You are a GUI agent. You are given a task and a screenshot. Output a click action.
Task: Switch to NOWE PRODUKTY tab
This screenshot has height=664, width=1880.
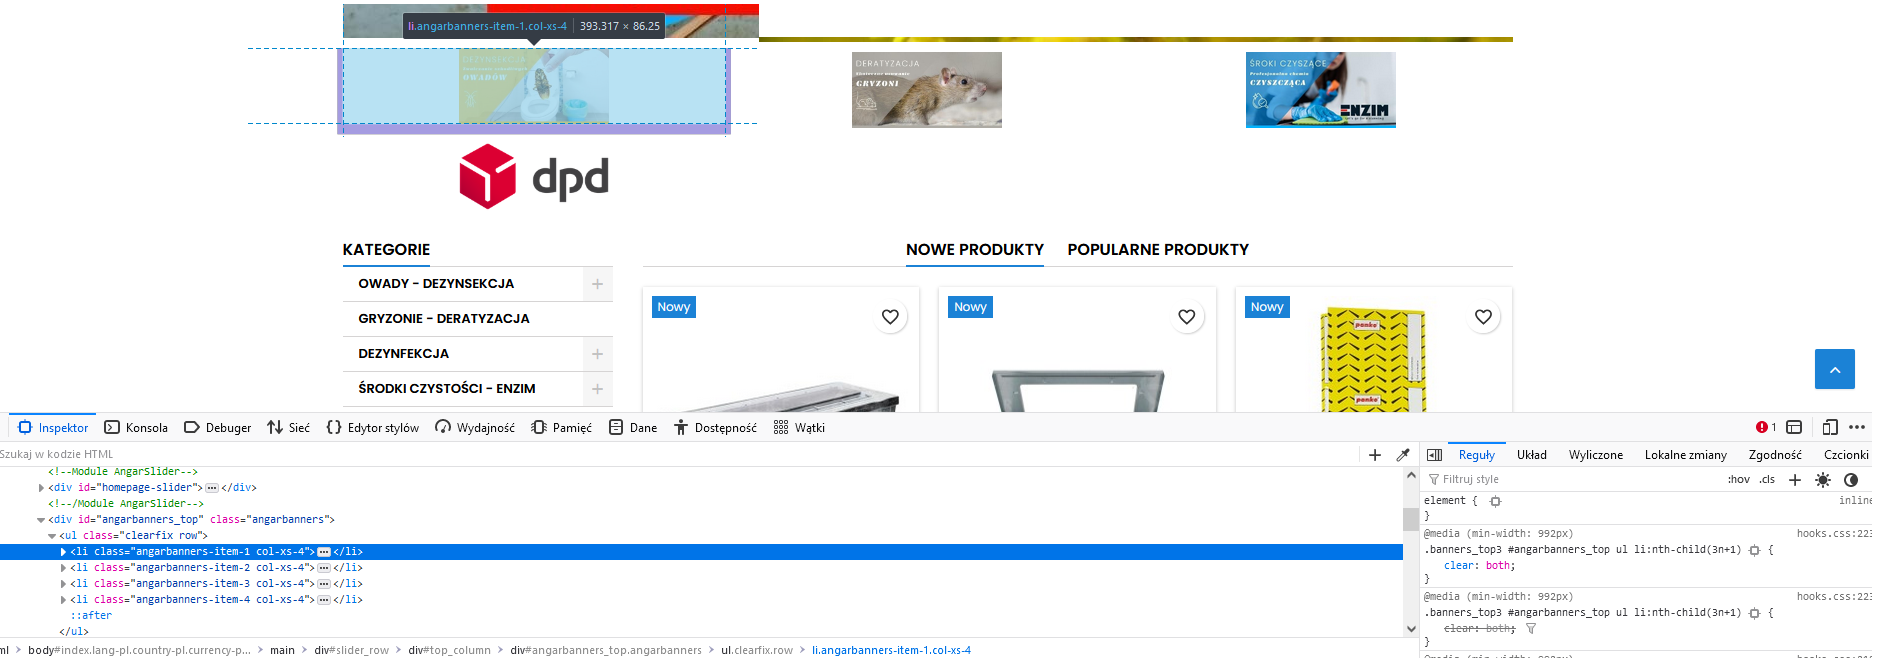975,250
